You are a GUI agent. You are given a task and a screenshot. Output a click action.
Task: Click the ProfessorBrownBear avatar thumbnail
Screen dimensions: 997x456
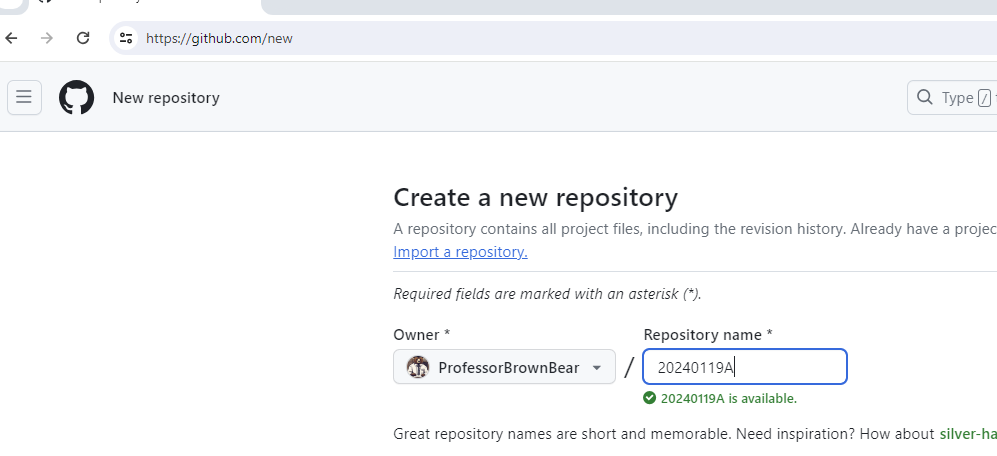tap(418, 367)
